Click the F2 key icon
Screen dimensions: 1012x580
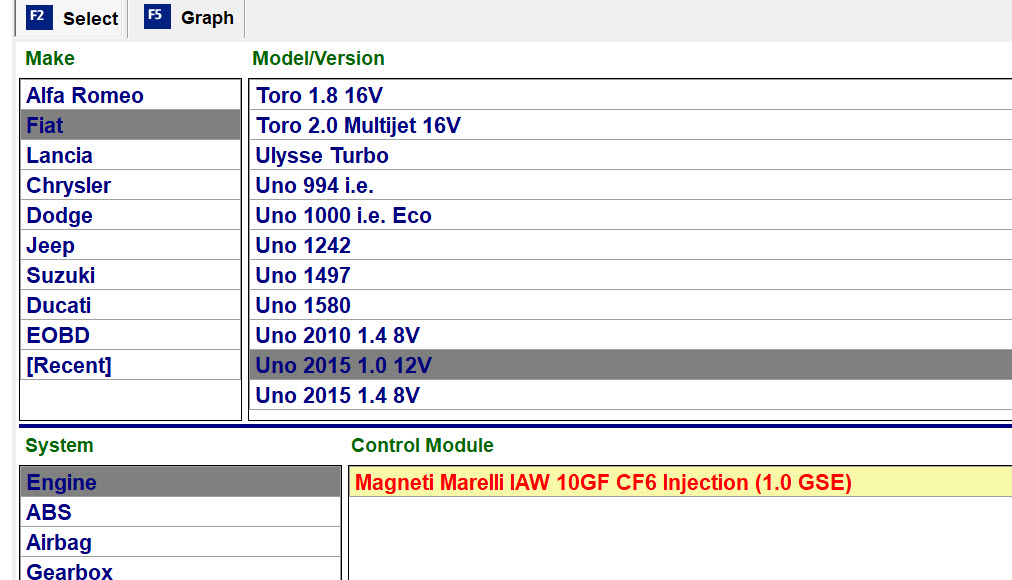(x=39, y=17)
